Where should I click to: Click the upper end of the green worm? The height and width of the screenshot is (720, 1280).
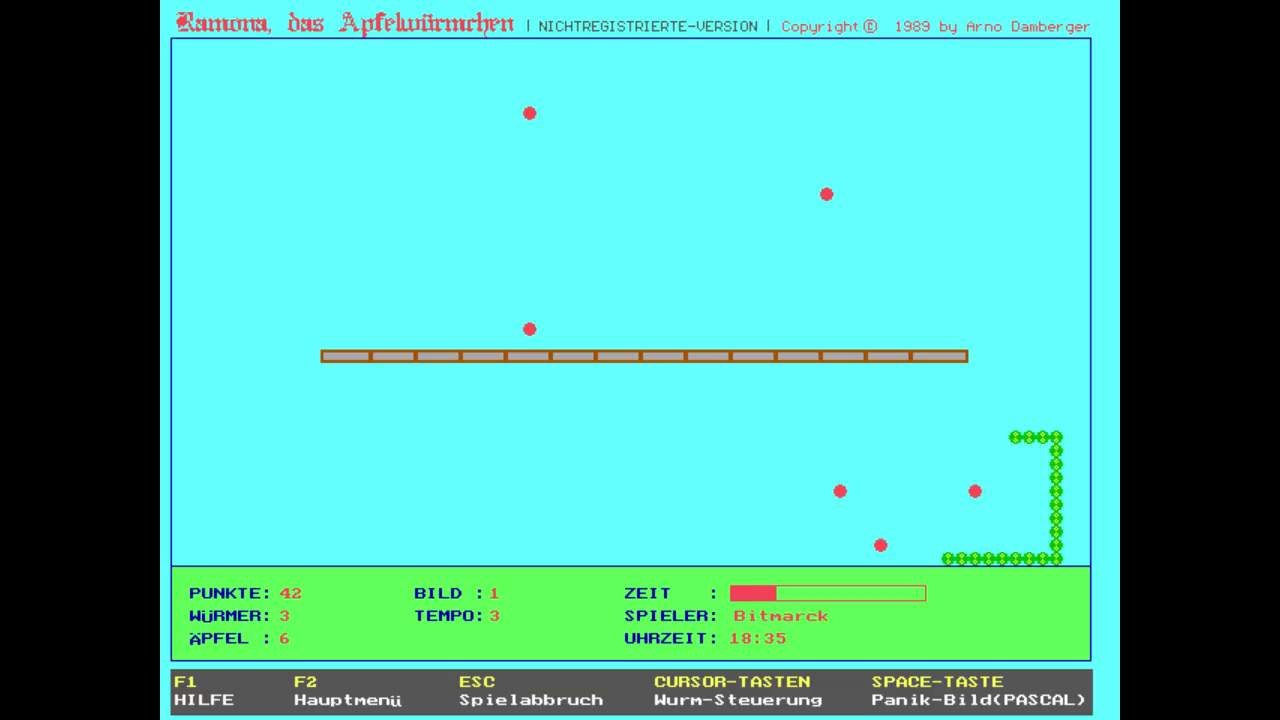[1016, 437]
